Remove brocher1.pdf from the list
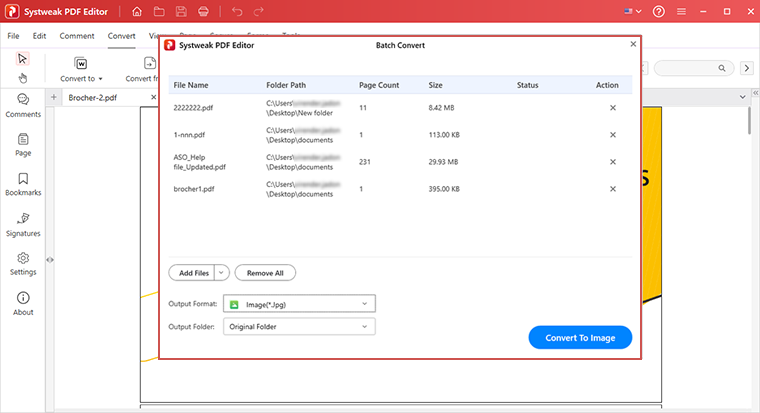Viewport: 760px width, 413px height. tap(613, 189)
